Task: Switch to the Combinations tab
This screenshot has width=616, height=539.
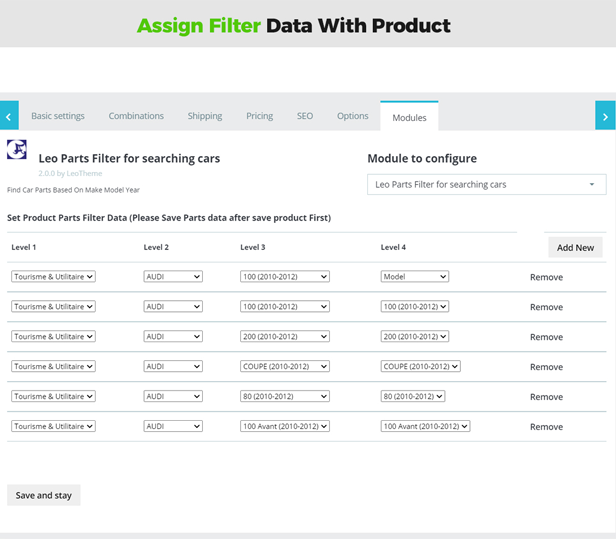Action: tap(136, 116)
